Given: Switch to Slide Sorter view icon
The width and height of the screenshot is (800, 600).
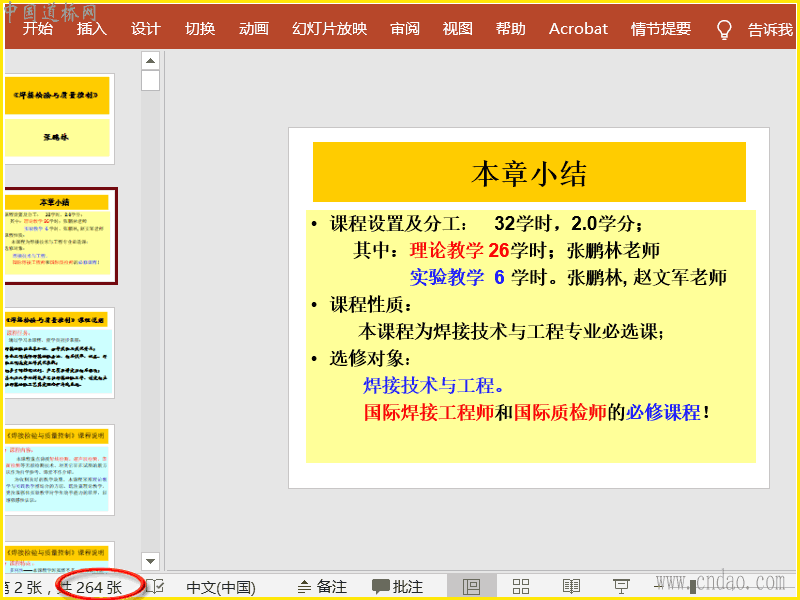Looking at the screenshot, I should (521, 586).
